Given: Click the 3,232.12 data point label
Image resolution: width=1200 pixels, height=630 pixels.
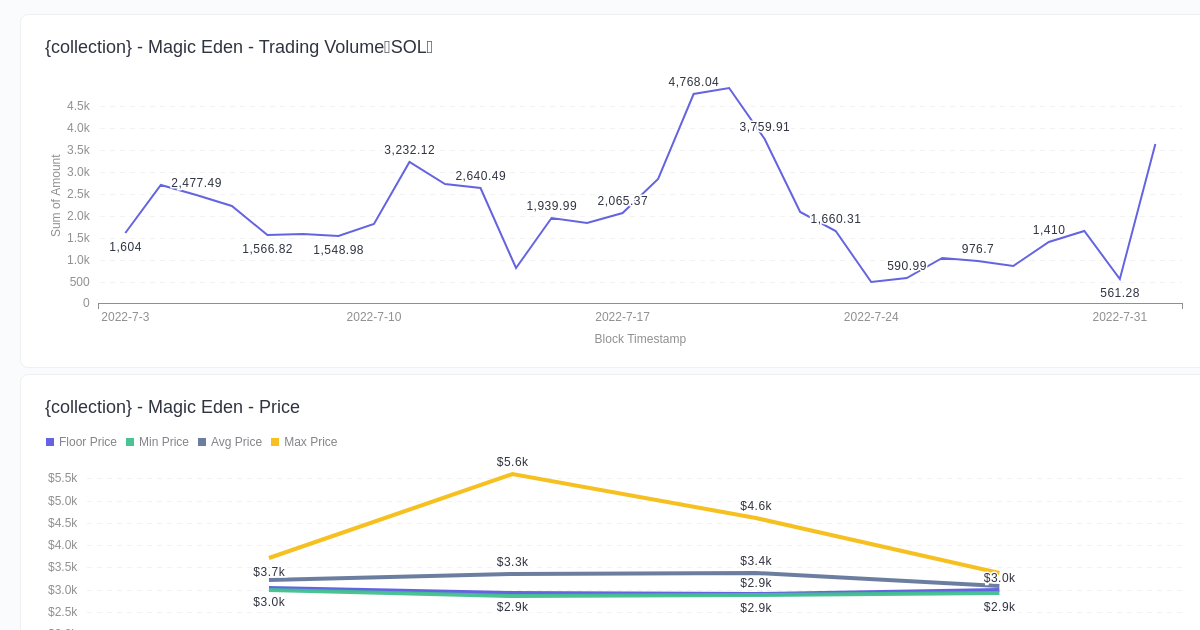Looking at the screenshot, I should pos(410,150).
